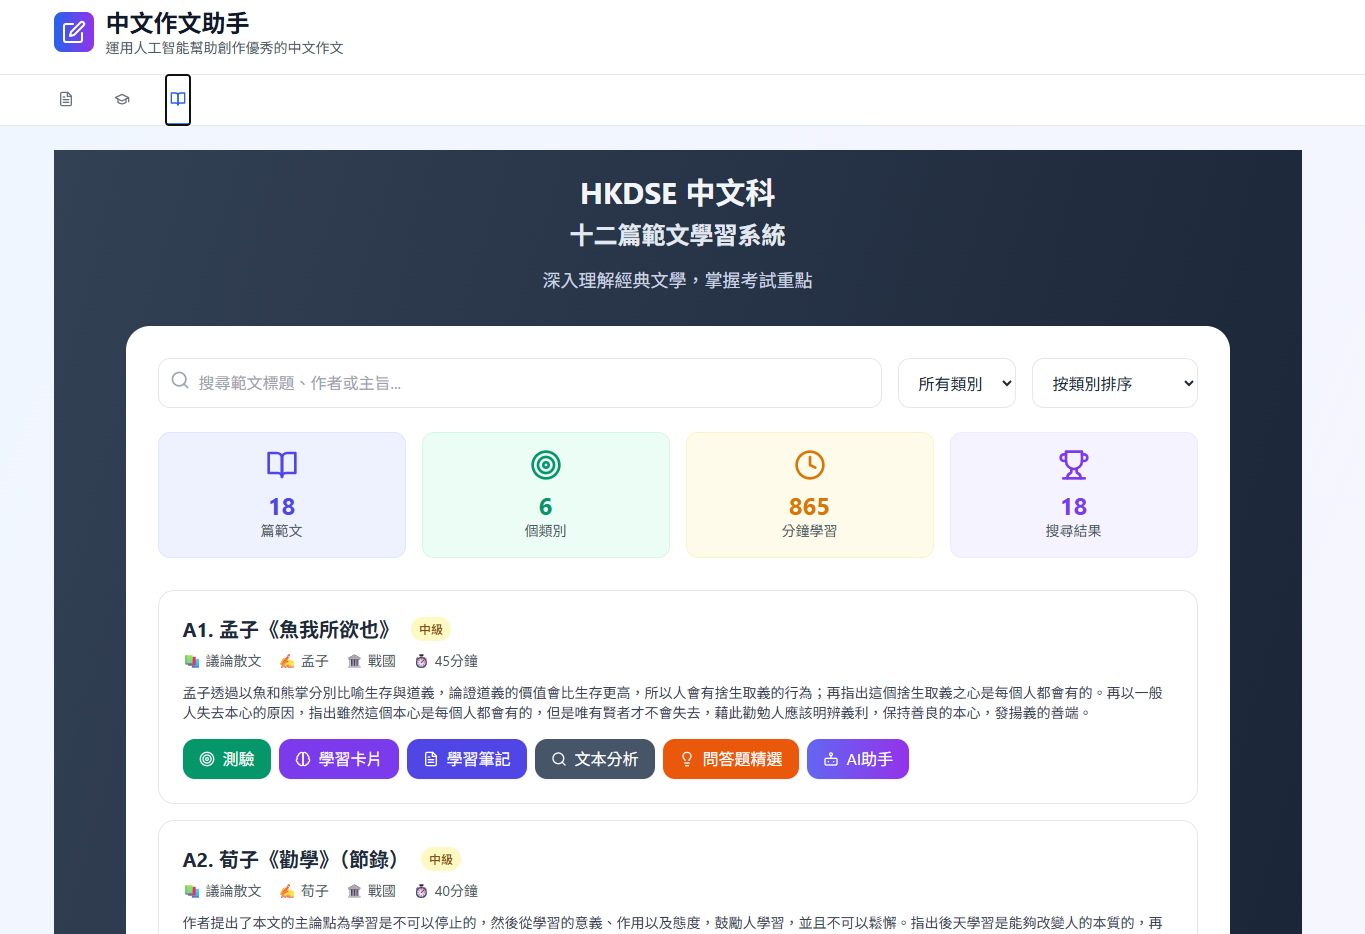This screenshot has height=934, width=1365.
Task: Click the 45分鐘 duration label
Action: click(446, 661)
